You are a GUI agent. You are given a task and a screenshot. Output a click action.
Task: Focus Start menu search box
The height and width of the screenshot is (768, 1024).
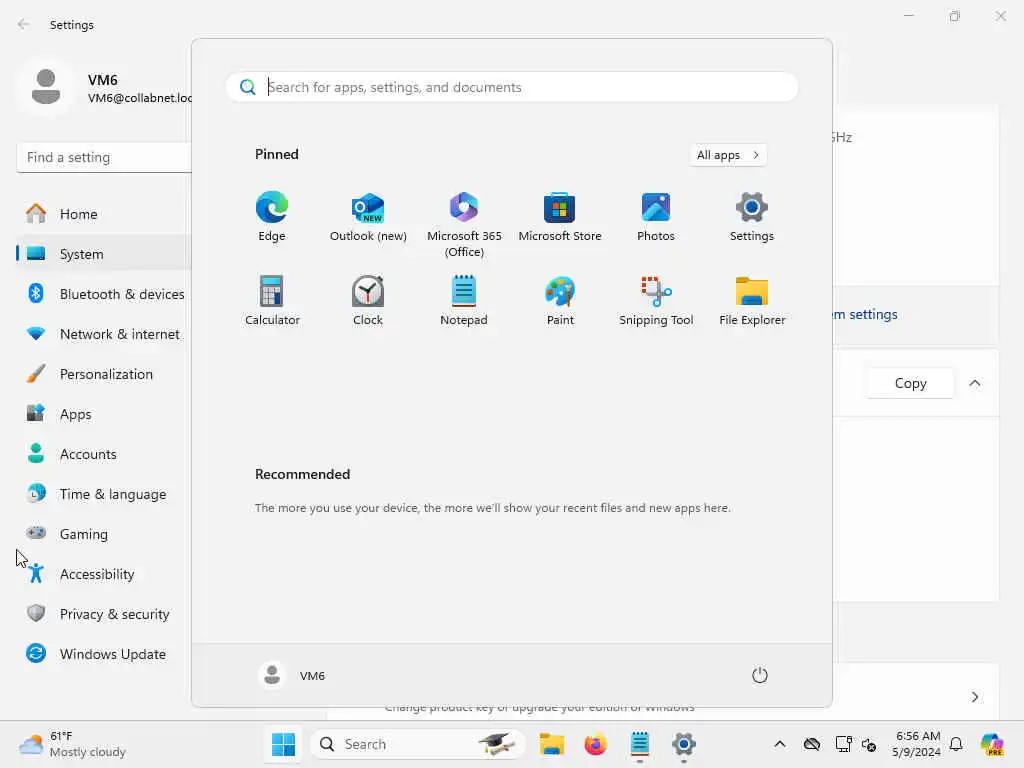coord(511,87)
